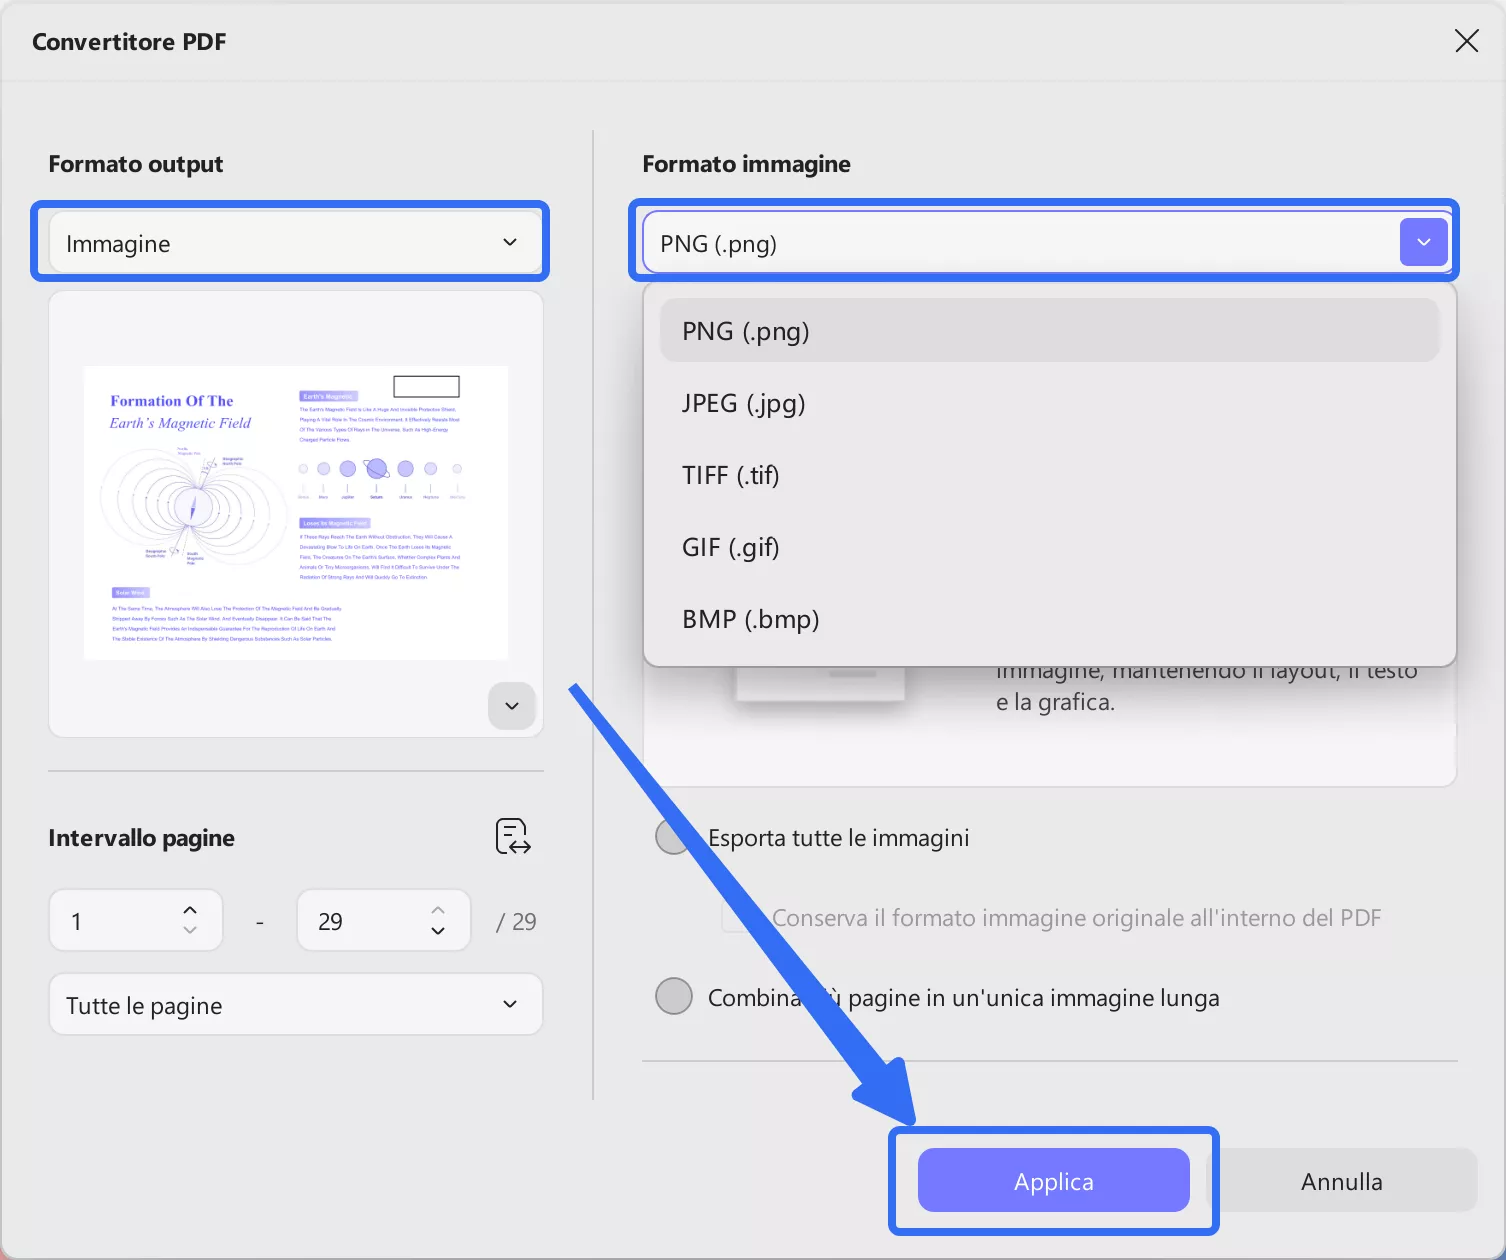This screenshot has height=1260, width=1506.
Task: Check 'Conserva il formato immagine originale all'interno del PDF'
Action: click(737, 917)
